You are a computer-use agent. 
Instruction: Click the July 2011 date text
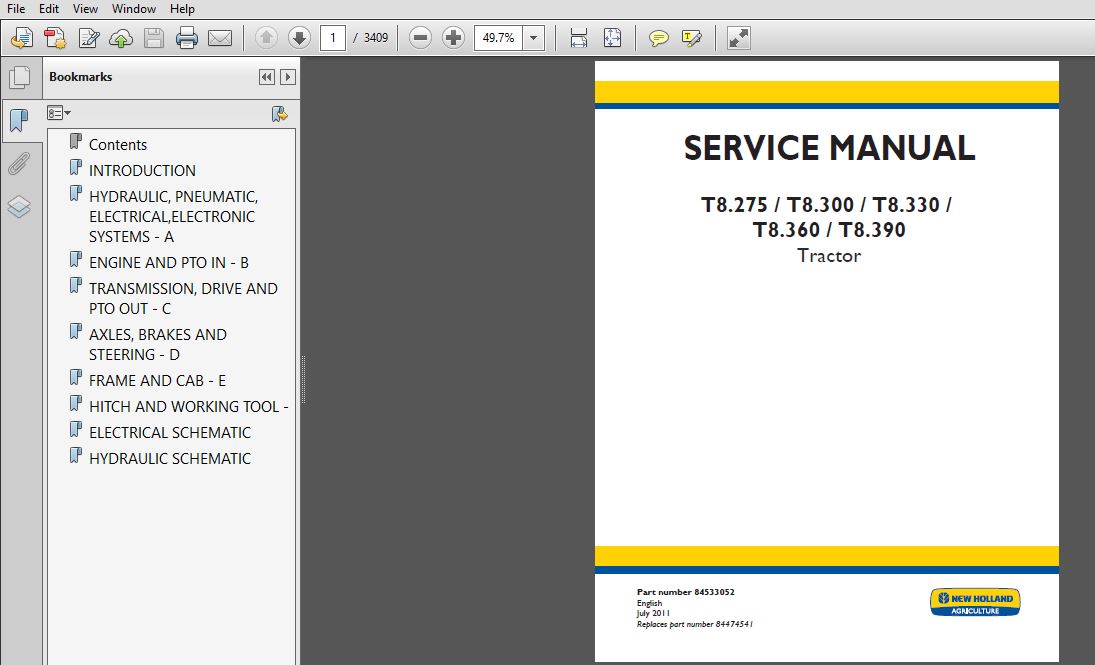[653, 613]
